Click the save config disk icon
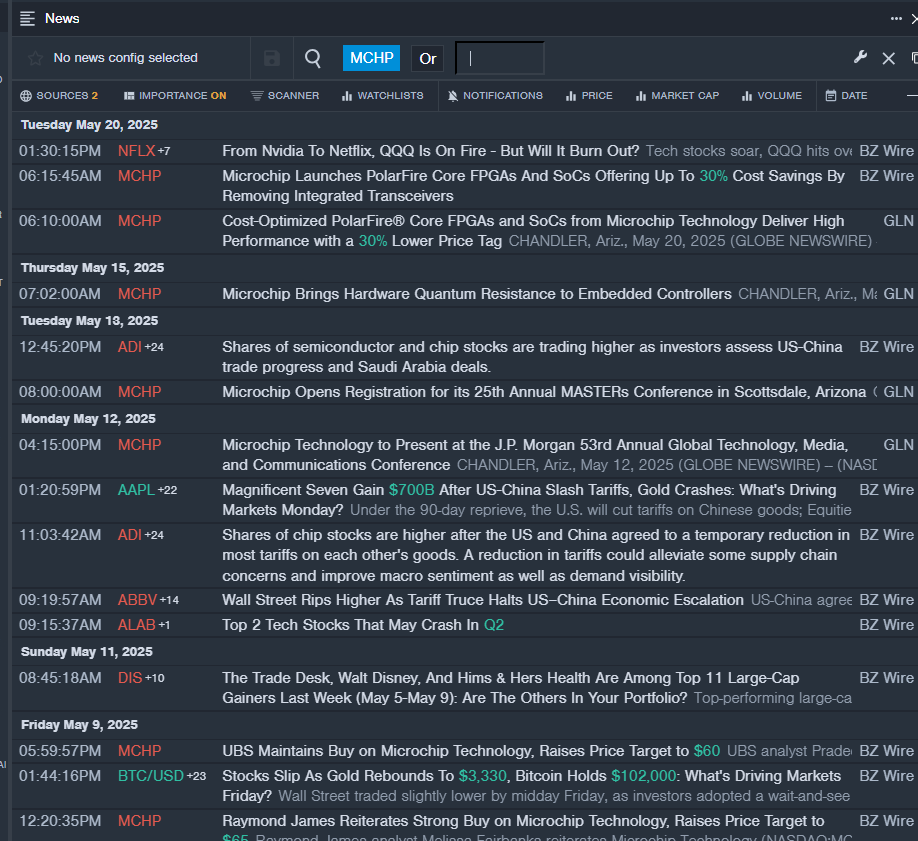918x841 pixels. (x=272, y=58)
